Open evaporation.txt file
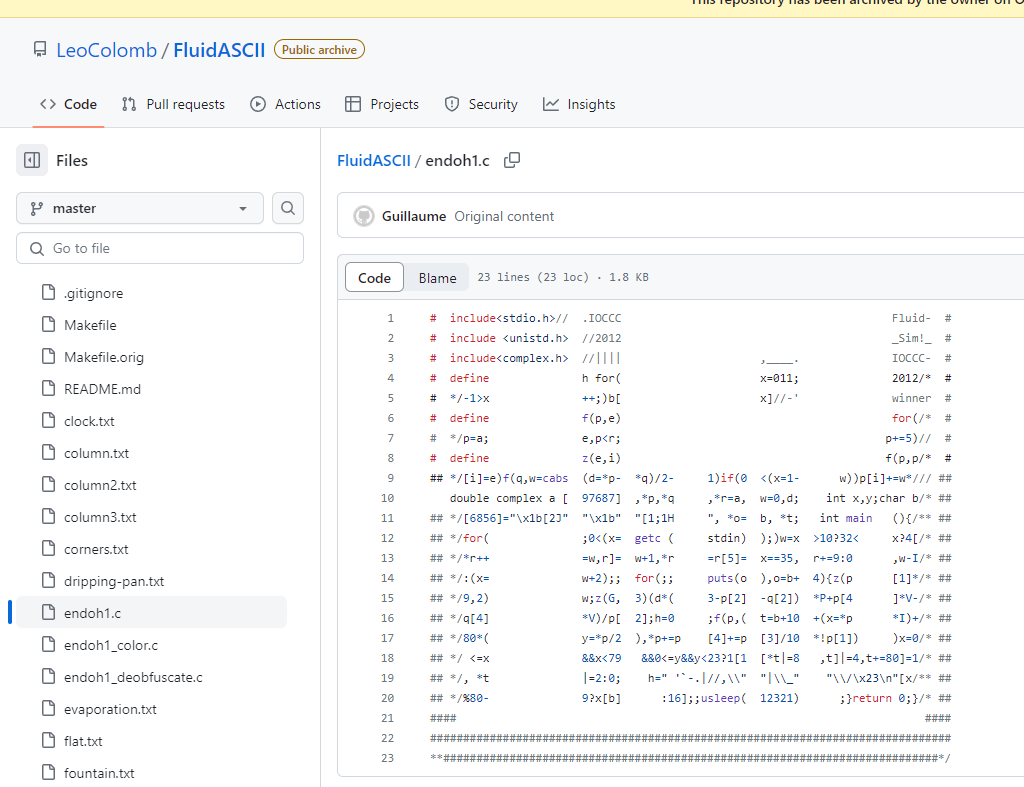This screenshot has height=787, width=1024. (110, 709)
